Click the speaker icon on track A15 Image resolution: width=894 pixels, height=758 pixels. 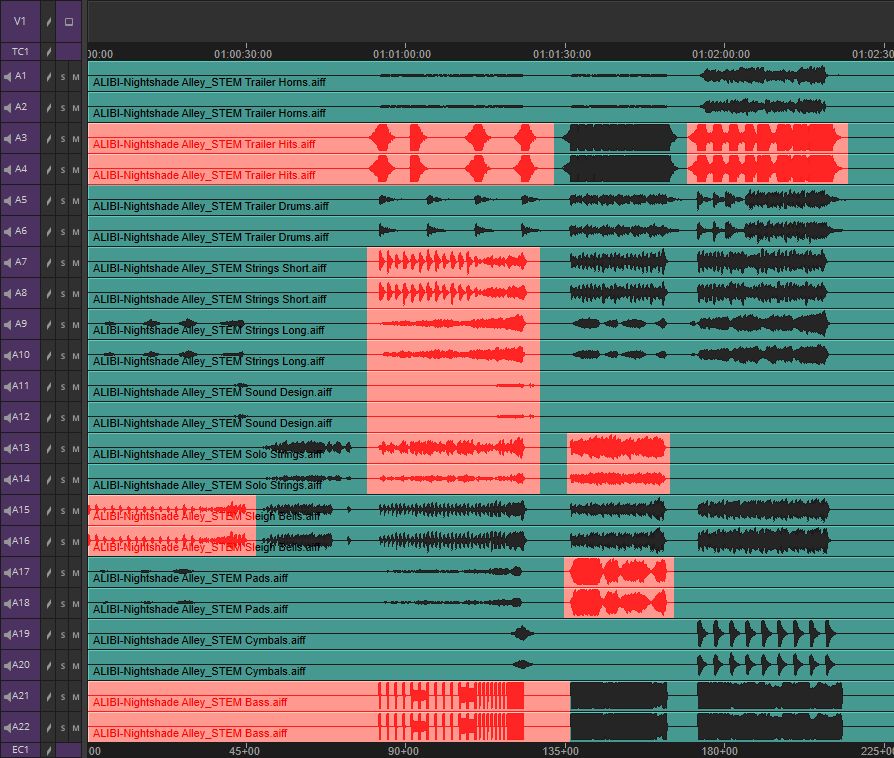click(x=7, y=510)
